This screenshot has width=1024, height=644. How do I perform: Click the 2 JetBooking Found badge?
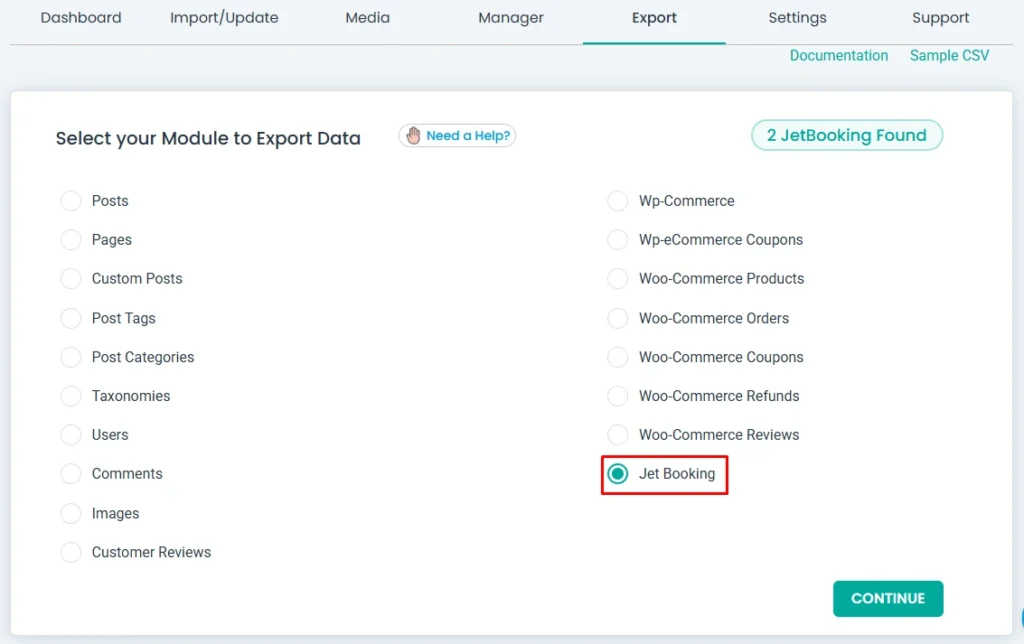pyautogui.click(x=846, y=136)
